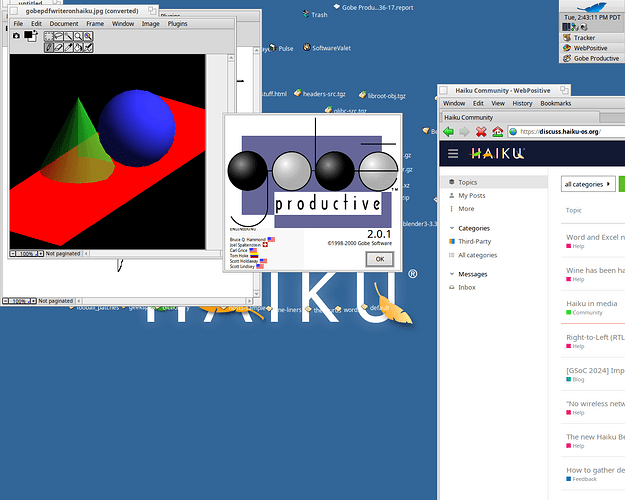Screen dimensions: 625x500
Task: Click the discuss.haiku-os.org URL field
Action: click(566, 132)
